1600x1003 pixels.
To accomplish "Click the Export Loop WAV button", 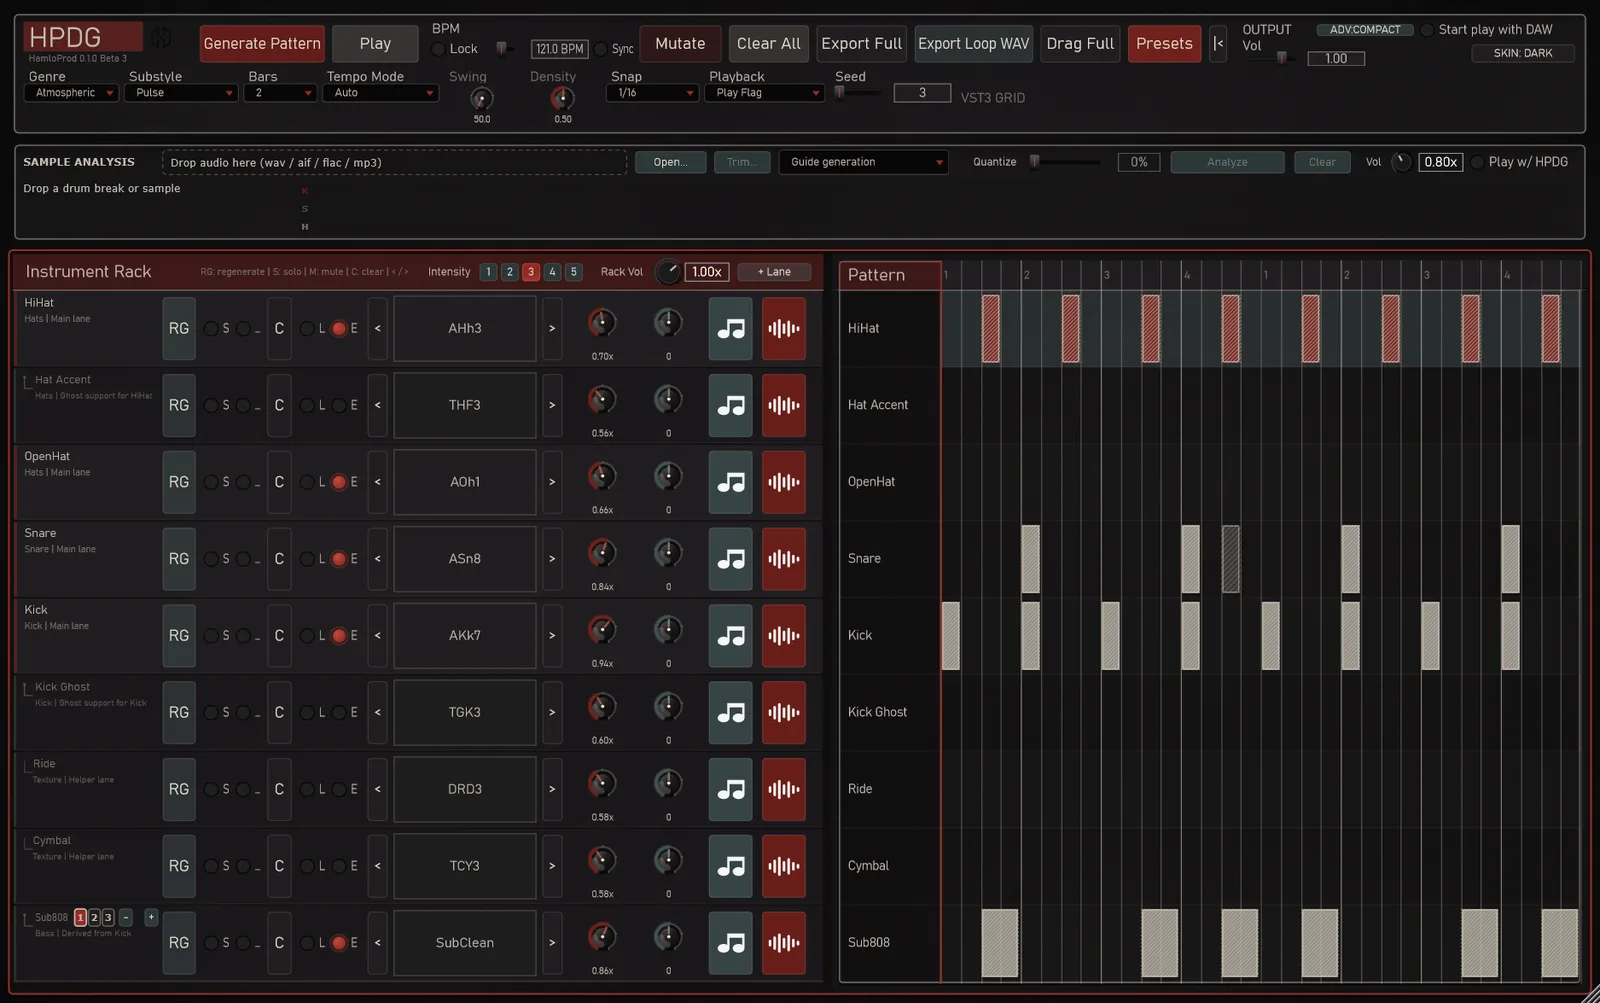I will (974, 44).
